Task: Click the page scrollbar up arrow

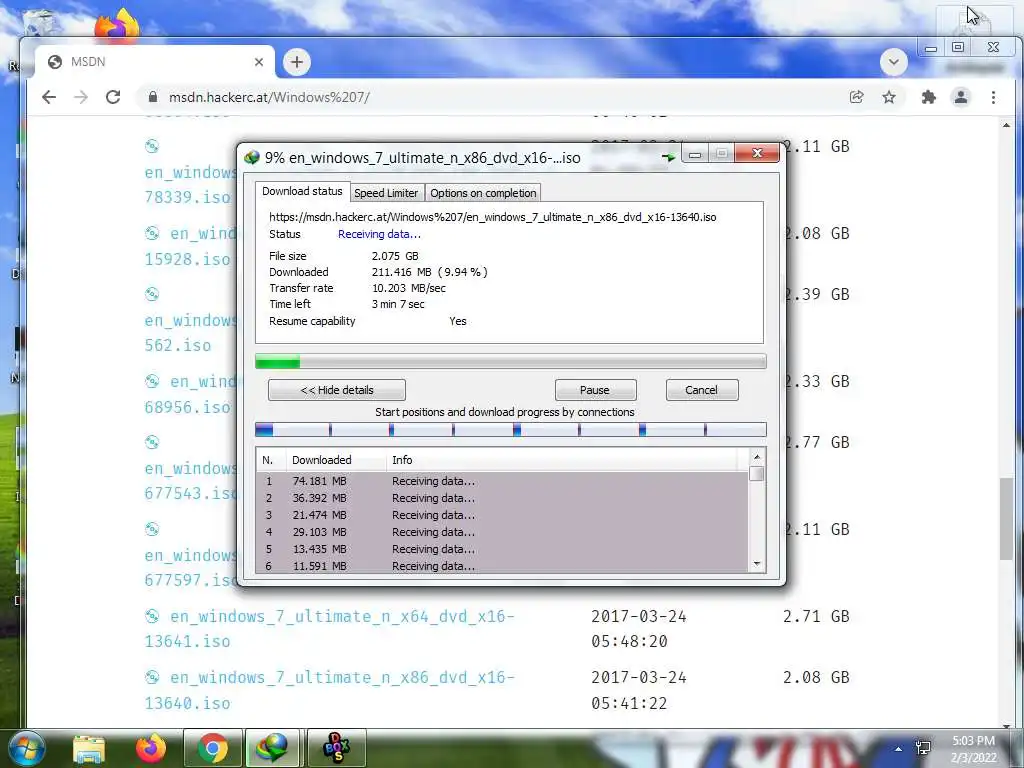Action: click(1006, 125)
